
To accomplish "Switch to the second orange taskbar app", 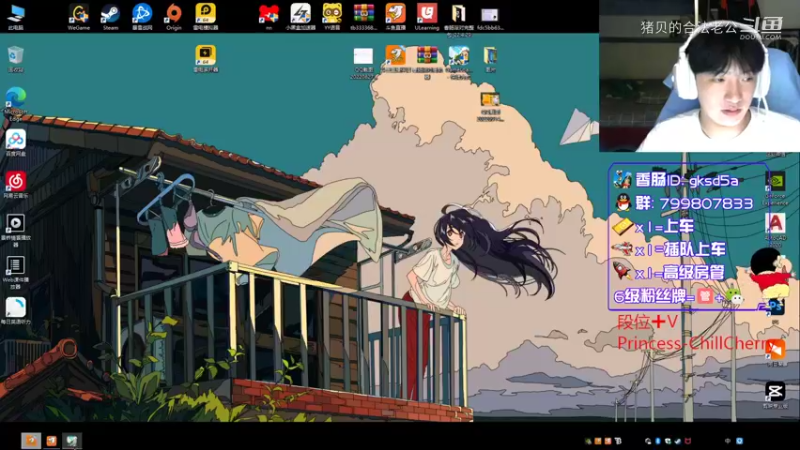I will tap(52, 440).
